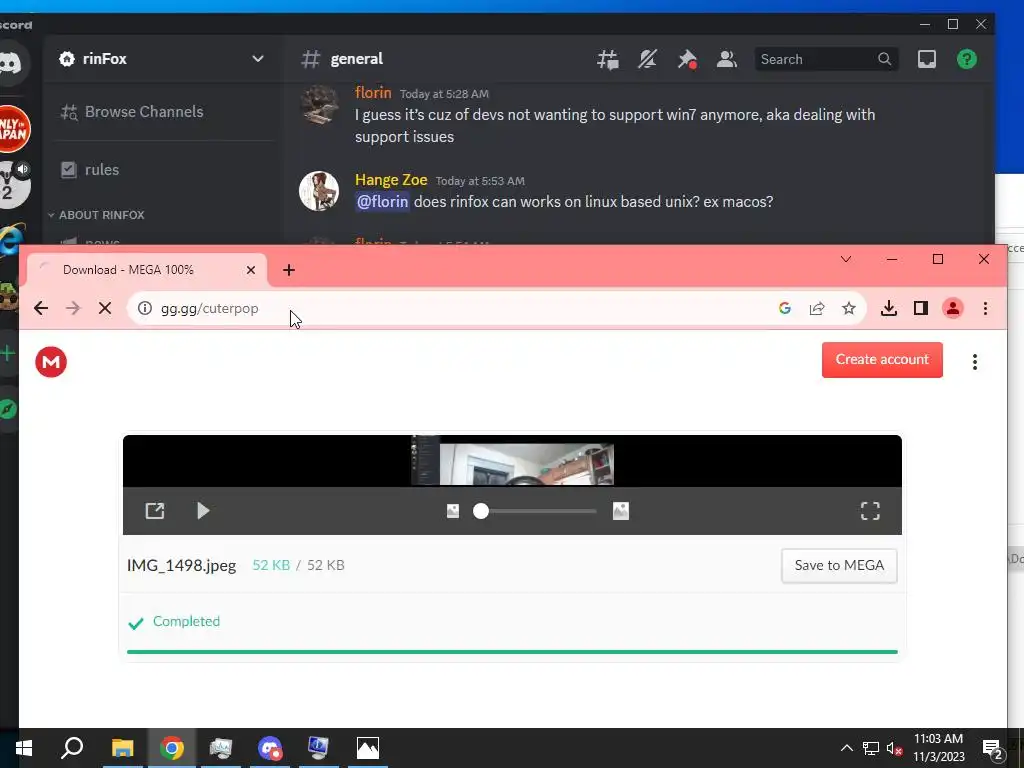Click the Discord search field
The image size is (1024, 768).
(x=826, y=59)
